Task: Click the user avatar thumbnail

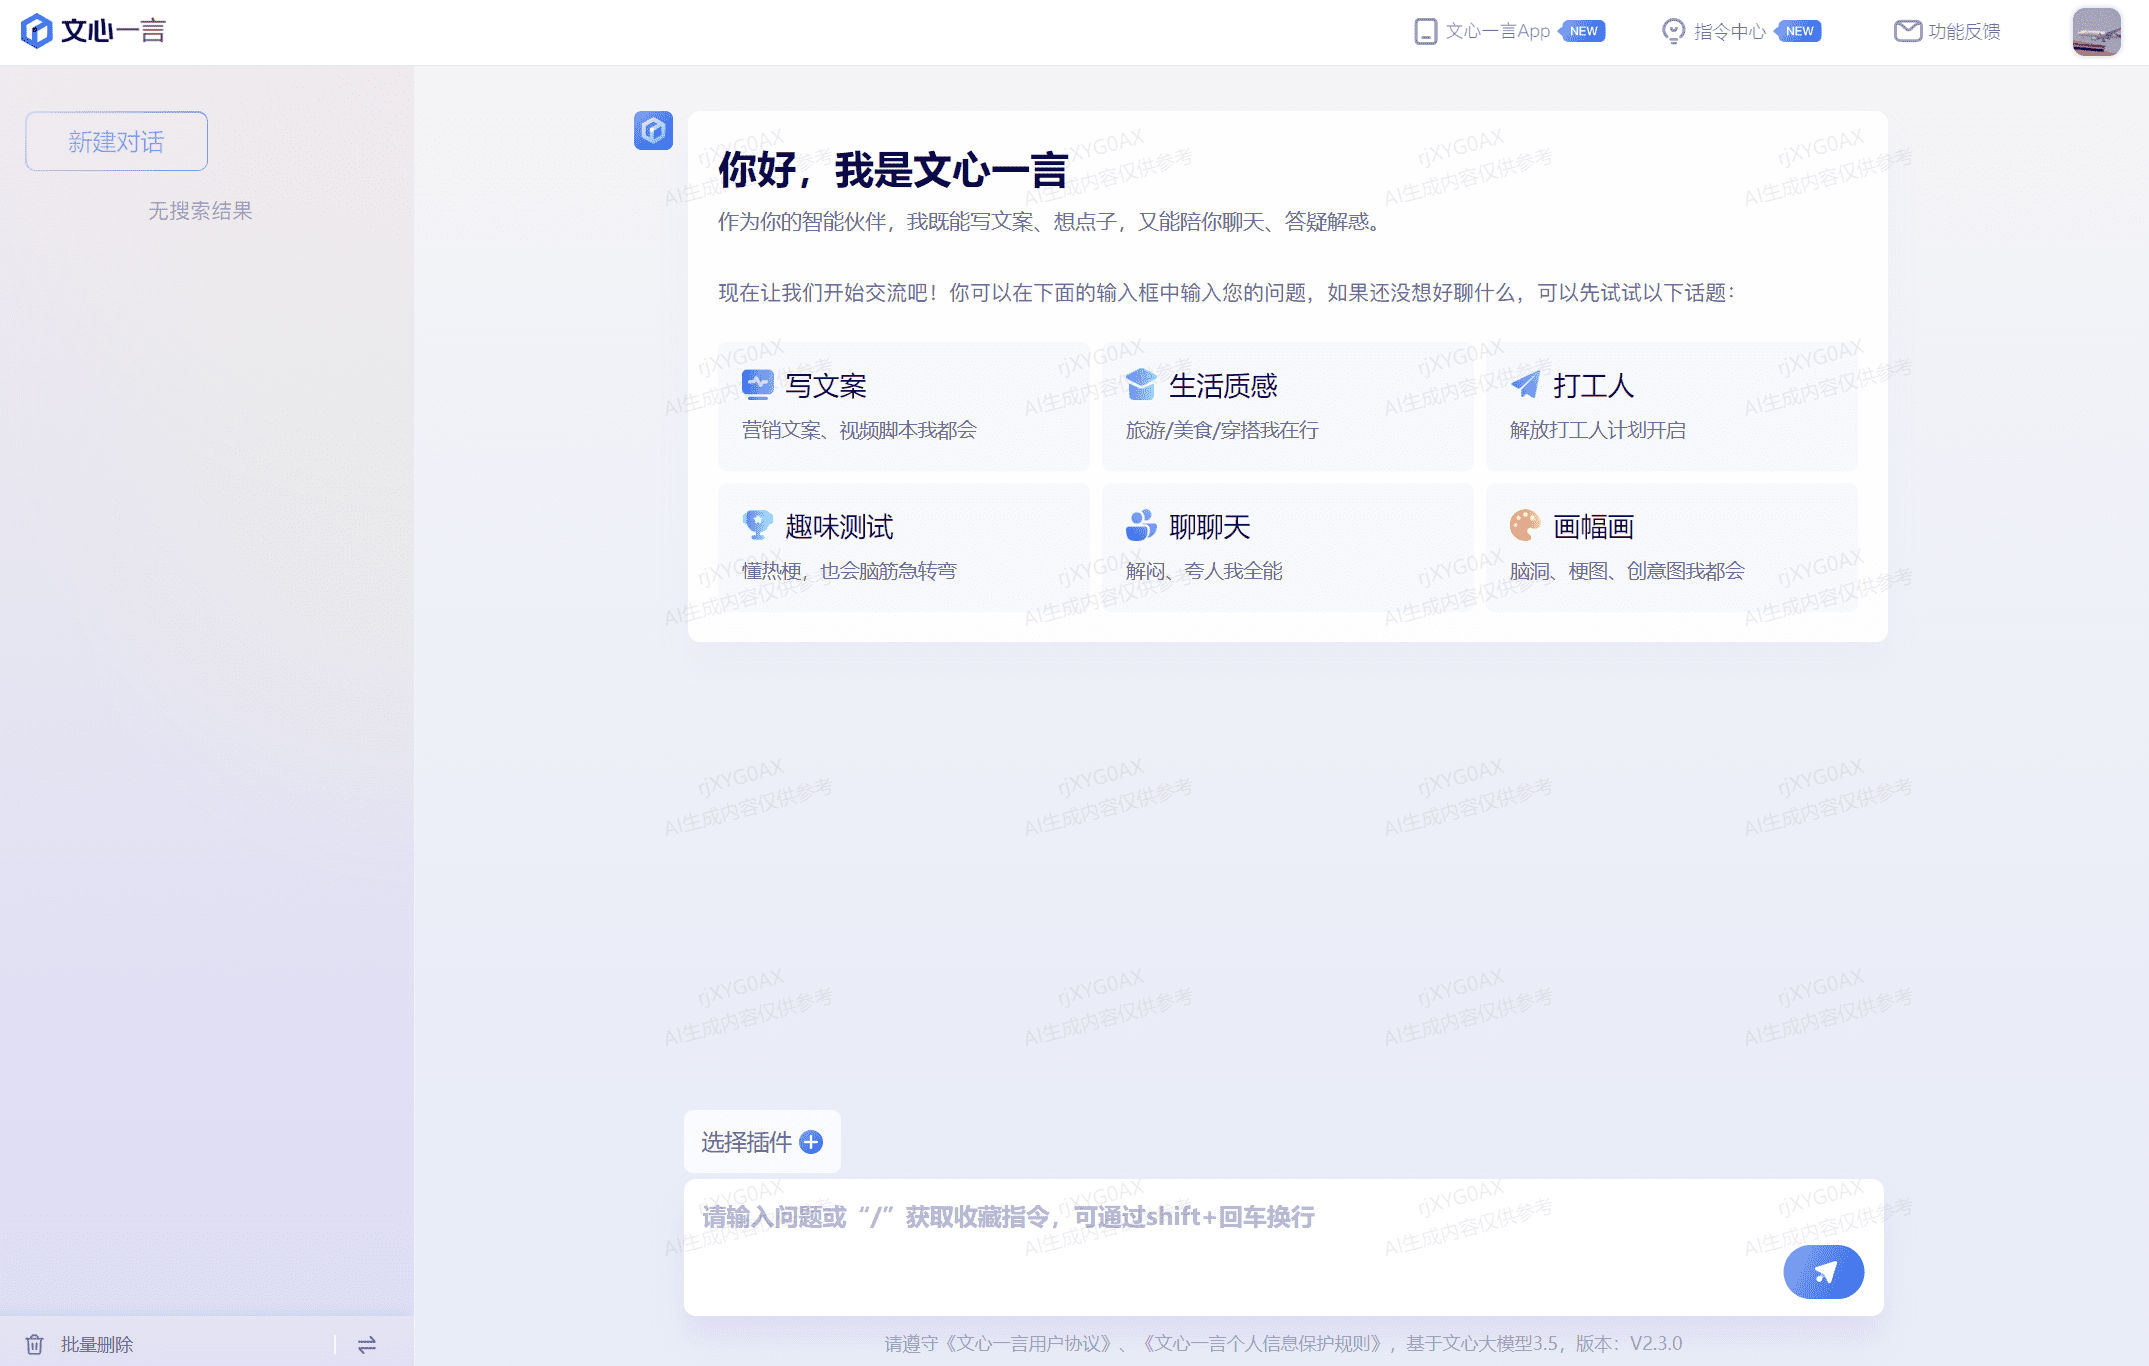Action: (2096, 31)
